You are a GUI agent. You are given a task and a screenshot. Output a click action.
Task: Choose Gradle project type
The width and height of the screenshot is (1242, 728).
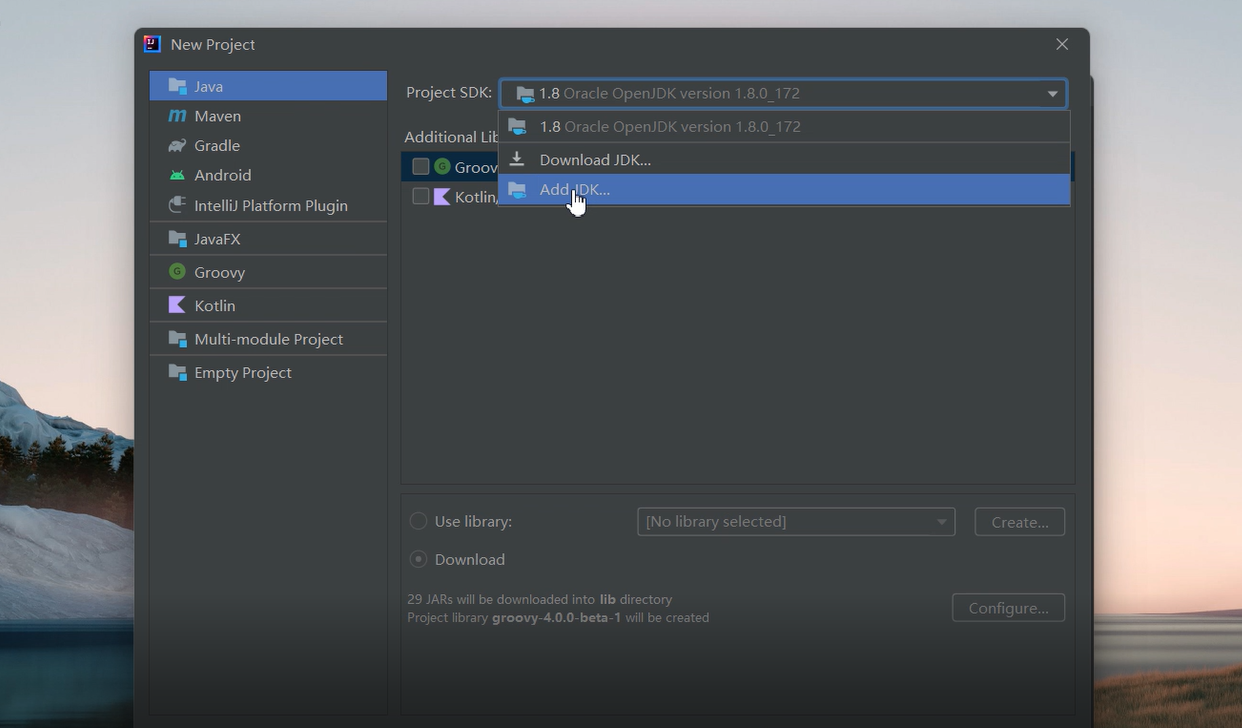(x=268, y=145)
